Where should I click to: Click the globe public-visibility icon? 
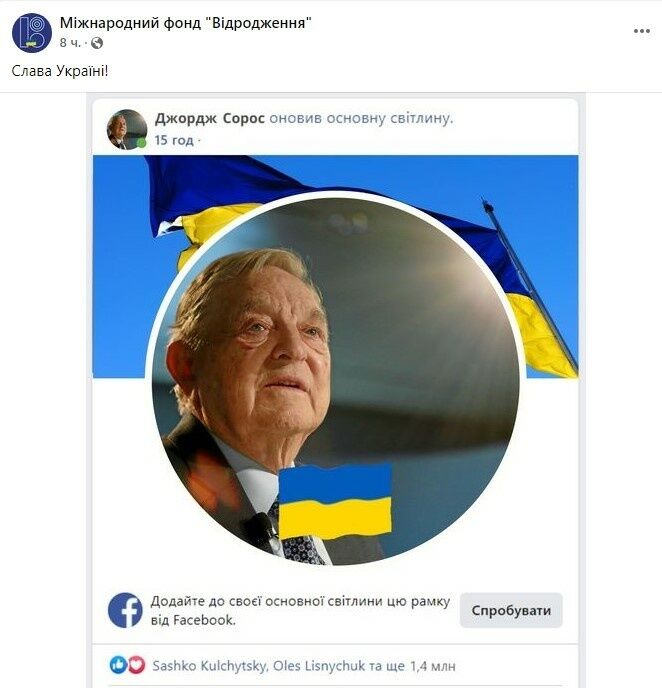(97, 43)
